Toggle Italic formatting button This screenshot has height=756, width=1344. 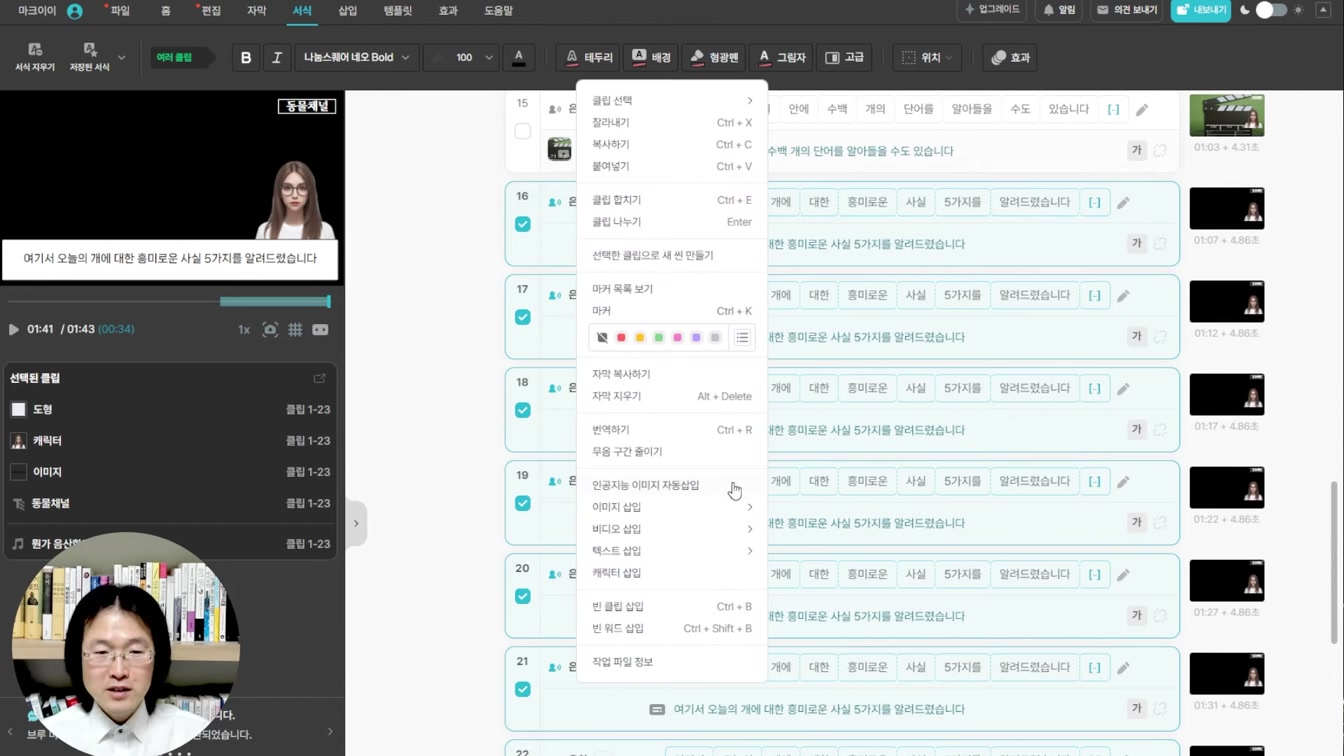[277, 58]
